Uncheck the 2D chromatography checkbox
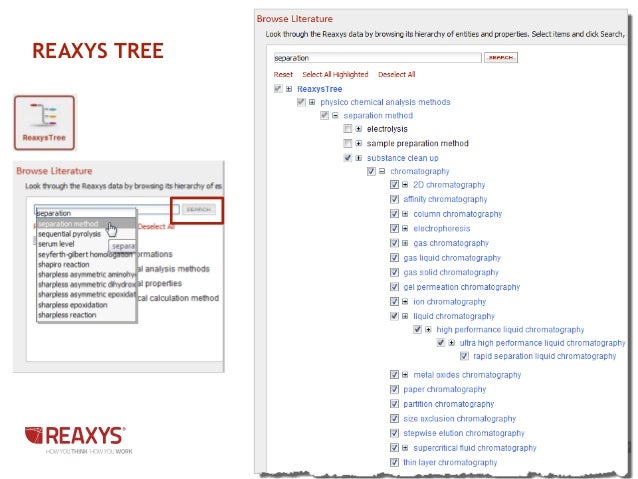The height and width of the screenshot is (479, 638). click(x=394, y=185)
